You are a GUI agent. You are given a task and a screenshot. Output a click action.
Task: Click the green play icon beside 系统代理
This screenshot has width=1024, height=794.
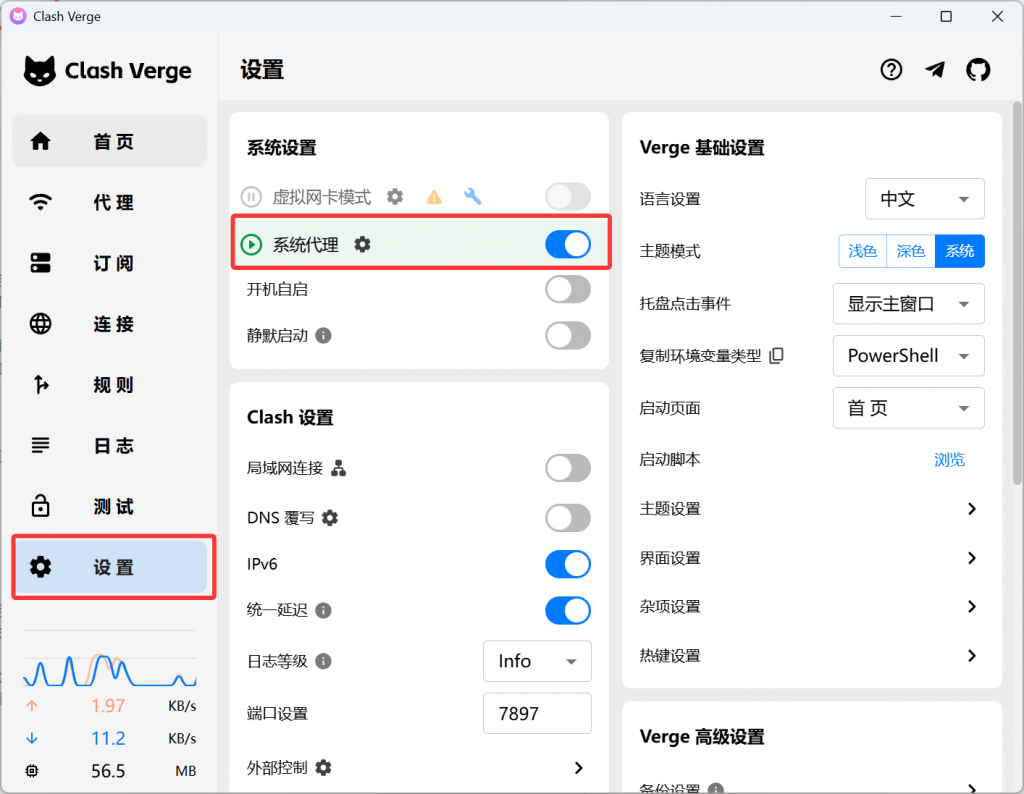coord(251,245)
